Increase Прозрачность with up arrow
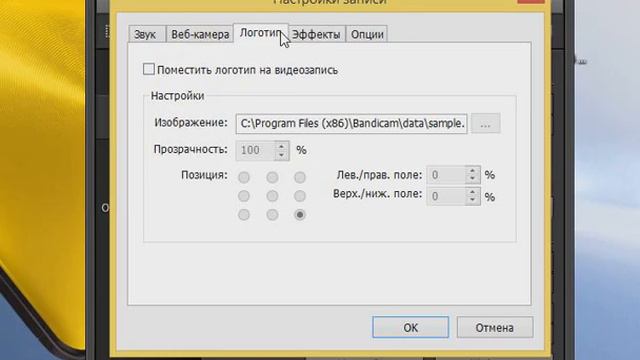Screen dimensions: 640x360 point(282,146)
